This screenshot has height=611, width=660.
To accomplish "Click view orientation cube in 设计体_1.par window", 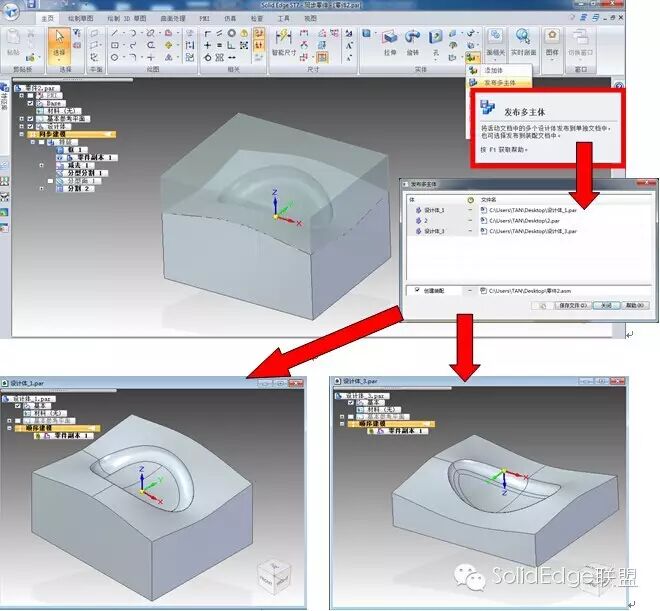I will click(274, 575).
